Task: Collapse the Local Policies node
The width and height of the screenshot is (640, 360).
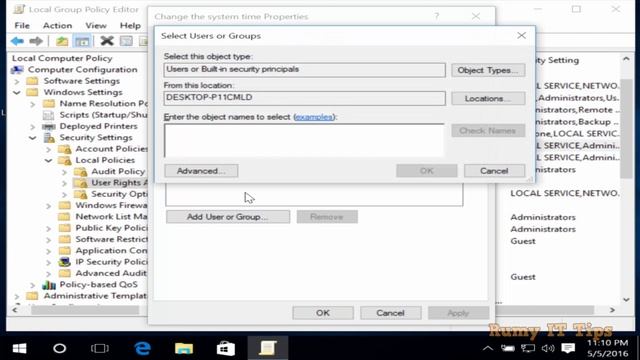Action: tap(49, 160)
